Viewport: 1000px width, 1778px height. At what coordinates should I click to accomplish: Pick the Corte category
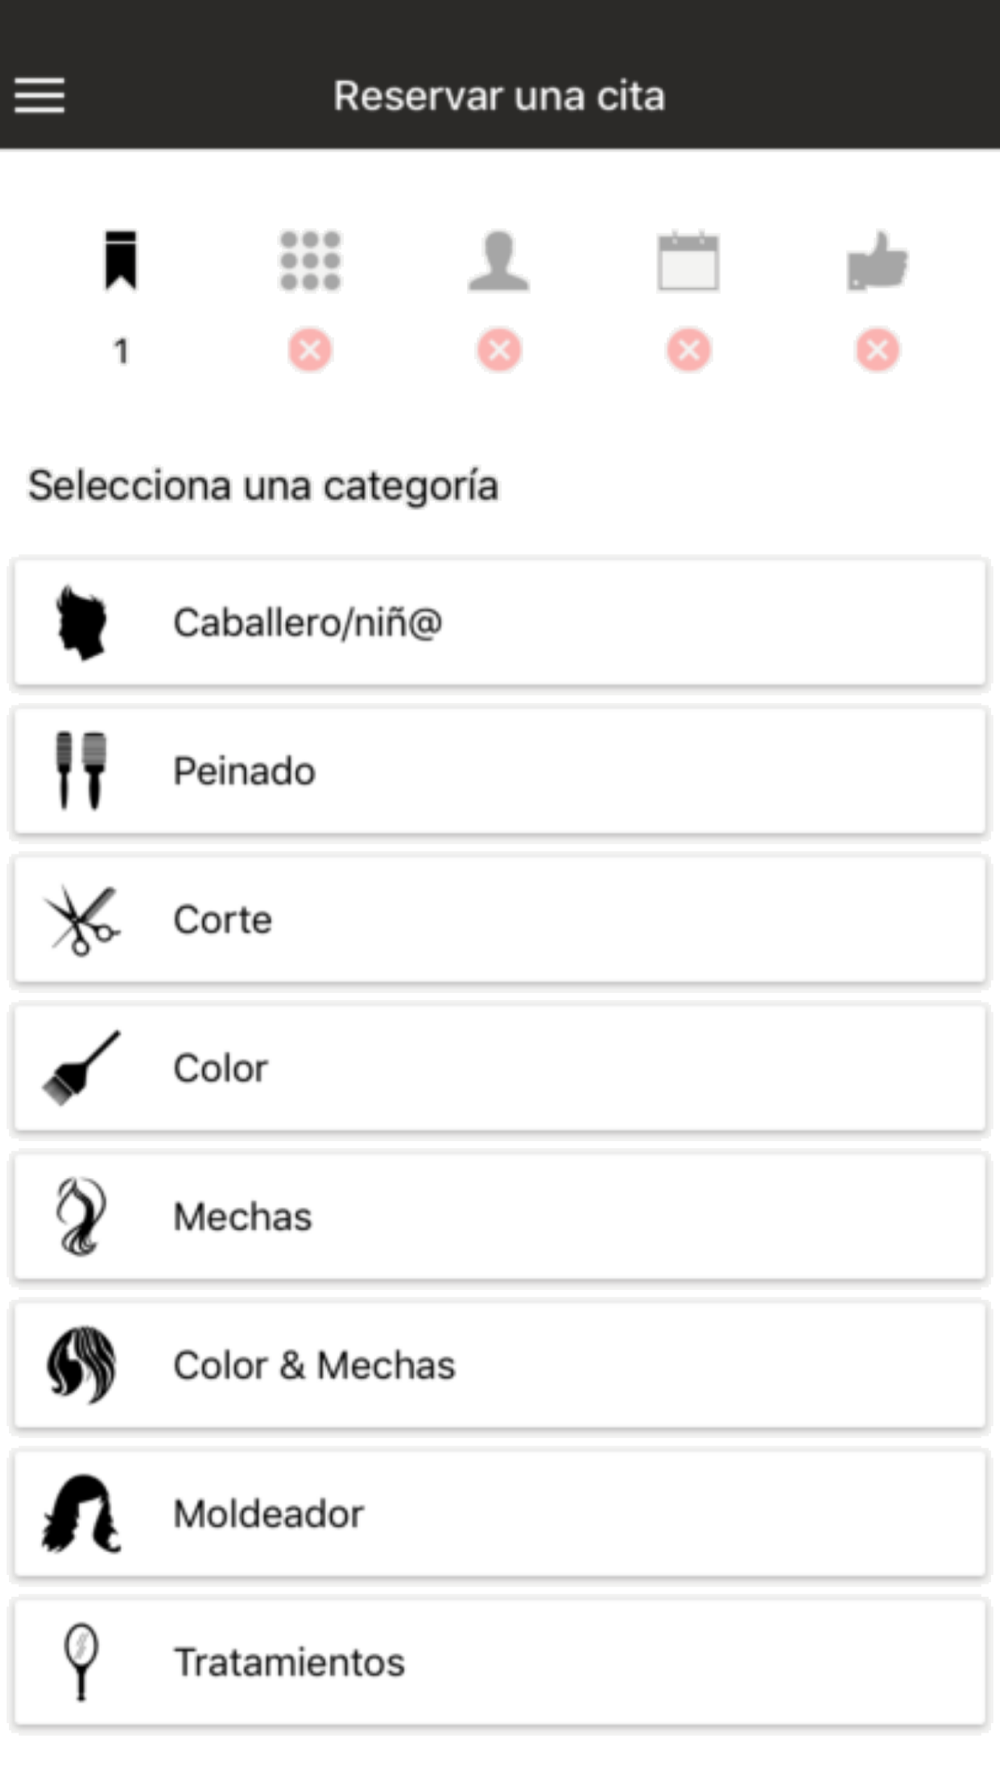500,920
